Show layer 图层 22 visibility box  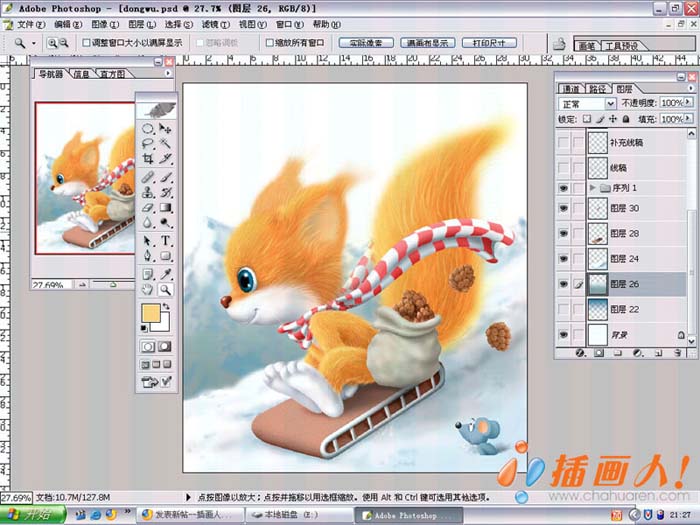click(x=563, y=309)
